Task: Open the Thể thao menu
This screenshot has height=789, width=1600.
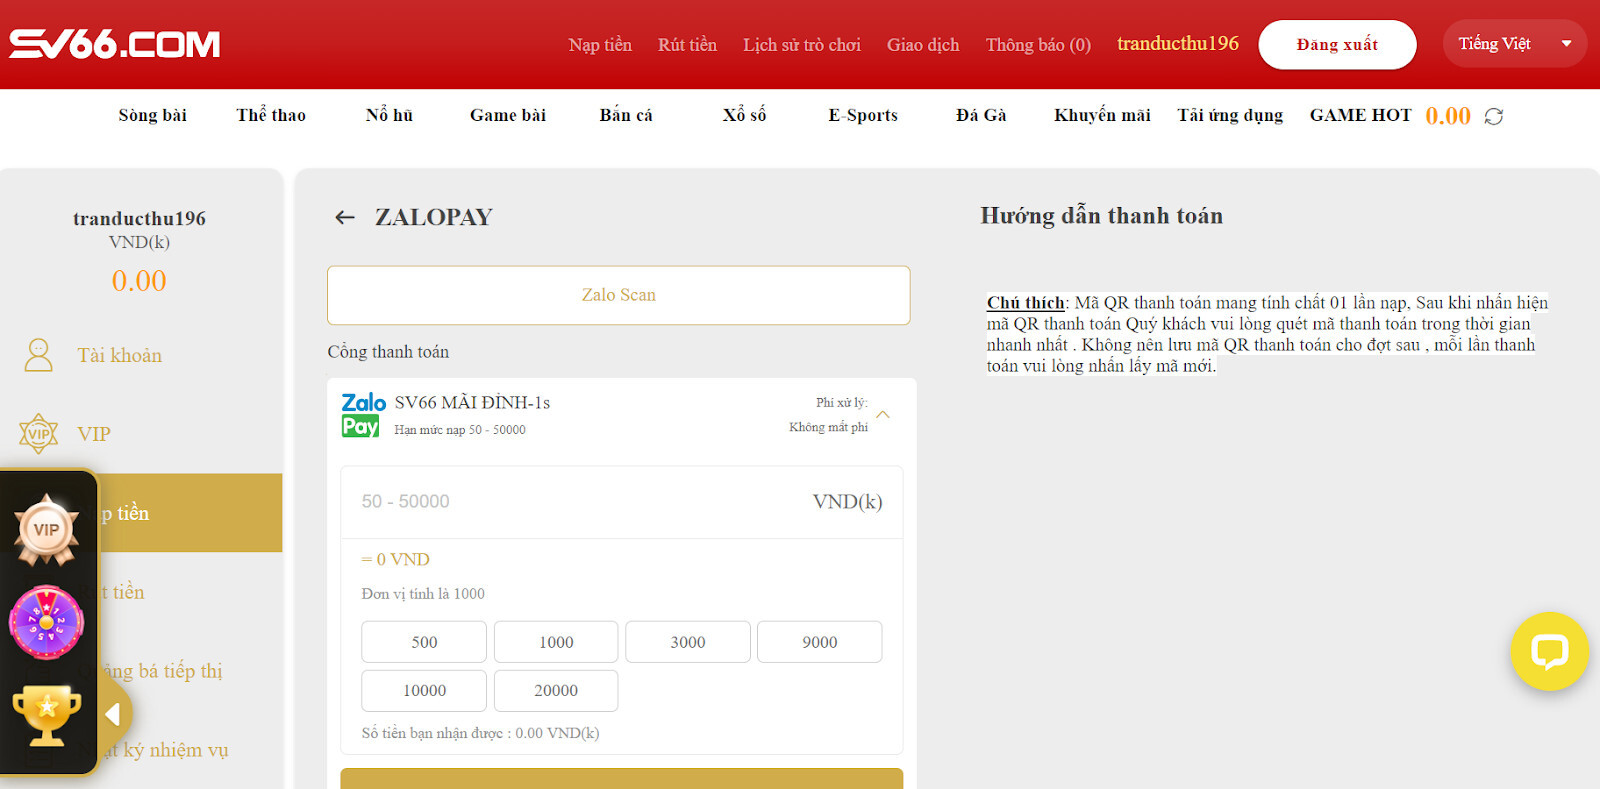Action: coord(271,115)
